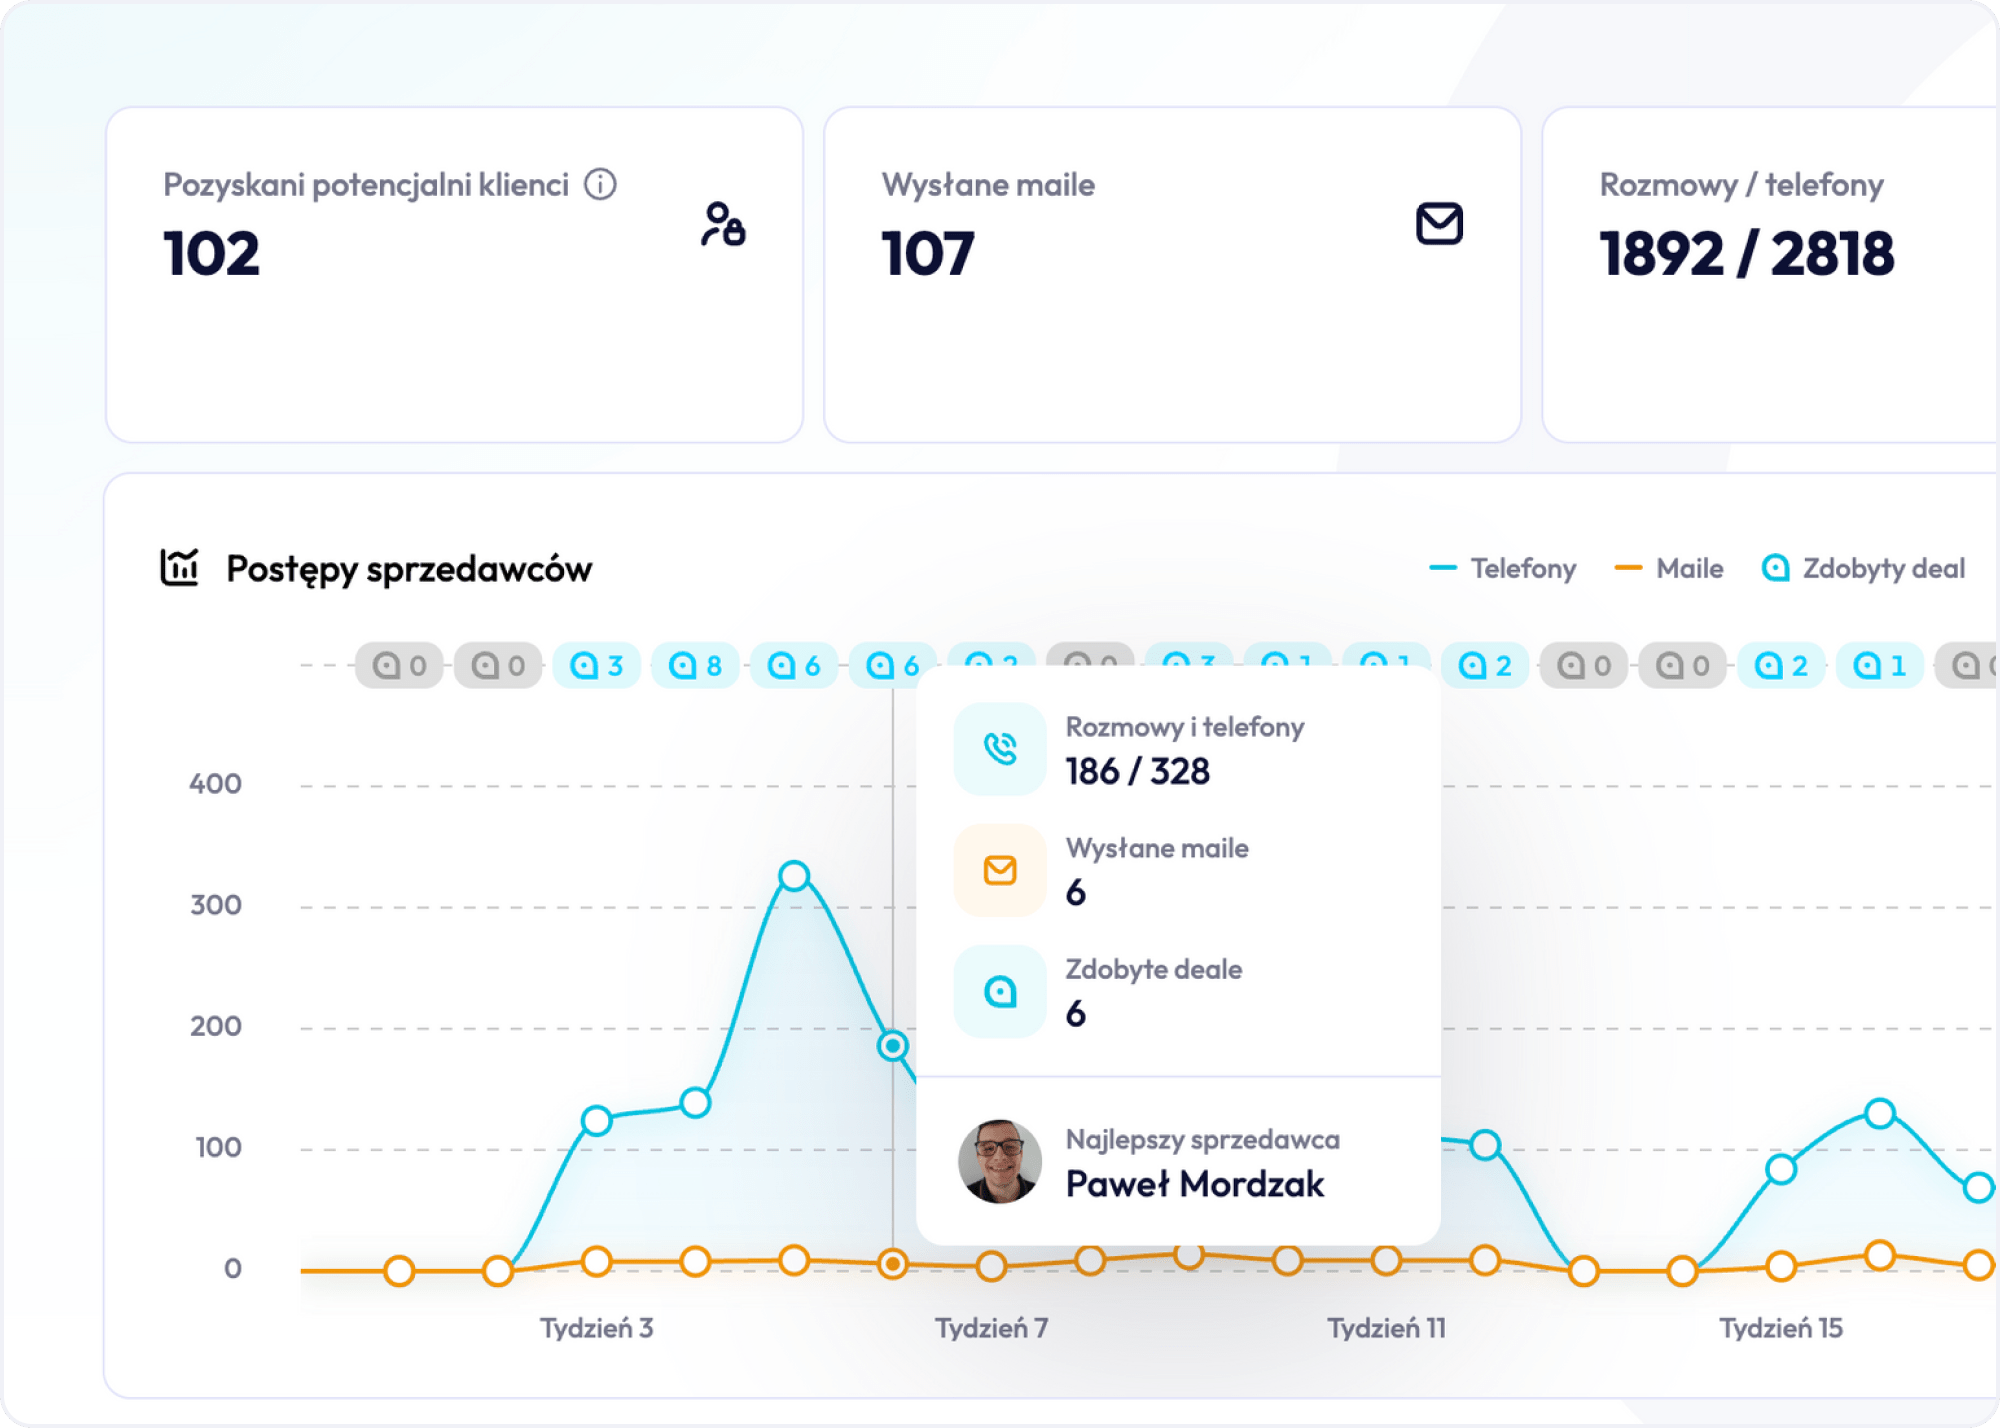Click the Tydzień 15 axis label

pyautogui.click(x=1780, y=1328)
